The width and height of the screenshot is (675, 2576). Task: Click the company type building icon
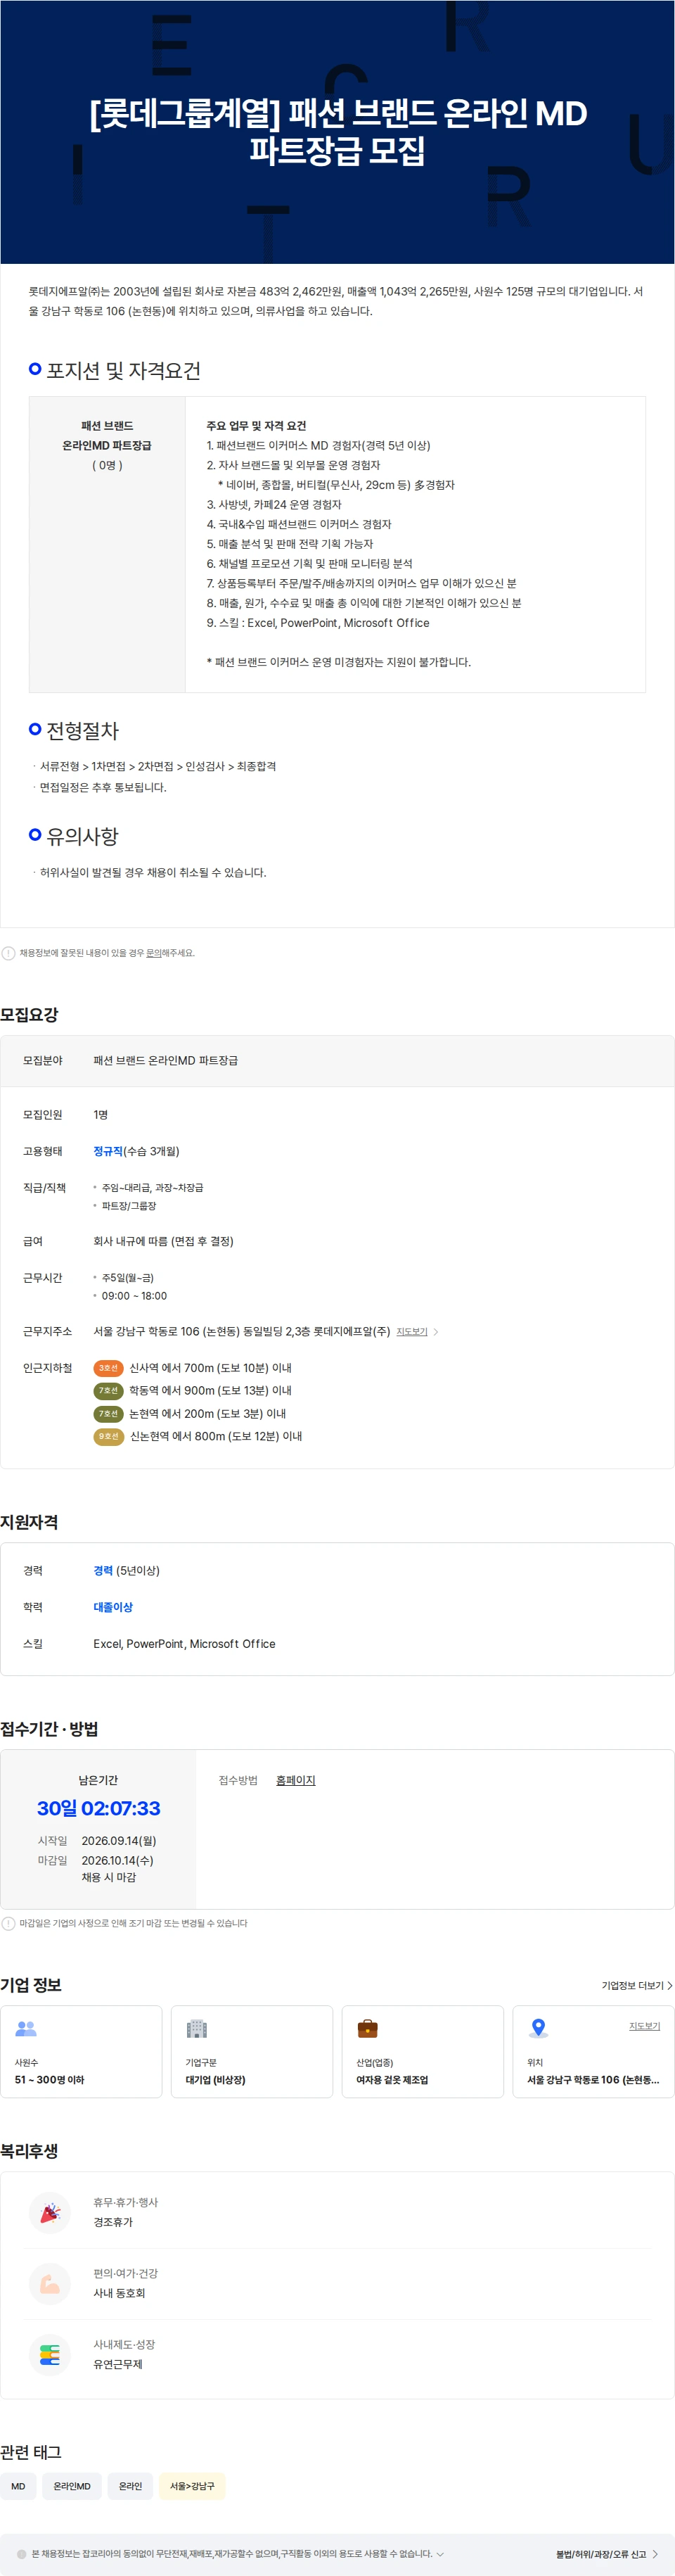197,2028
